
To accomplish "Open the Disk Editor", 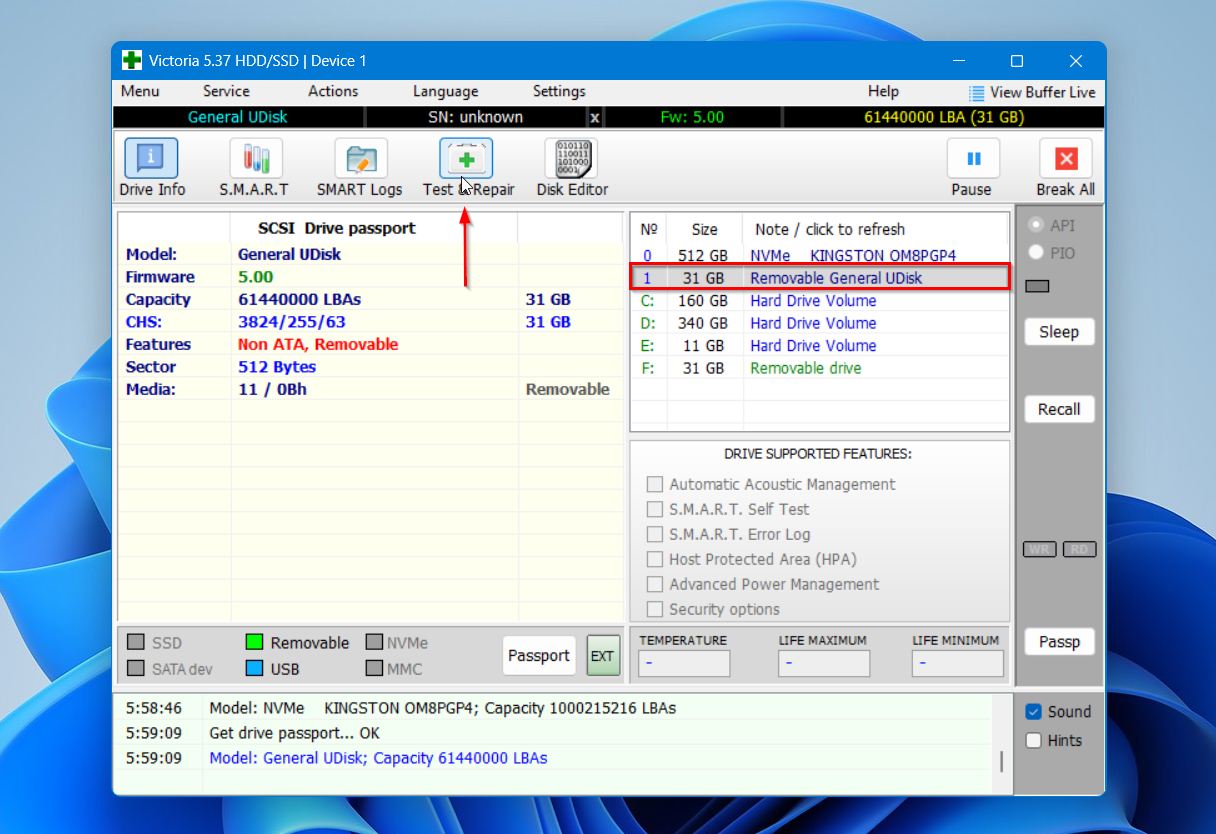I will click(x=571, y=168).
